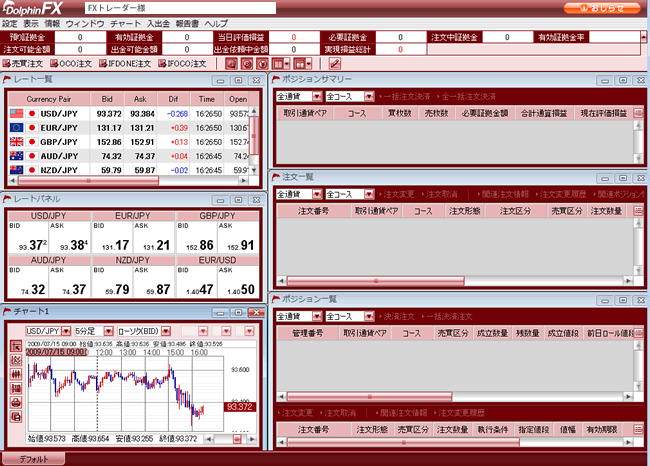Click the Bid column header in rate list
This screenshot has width=650, height=466.
(107, 99)
